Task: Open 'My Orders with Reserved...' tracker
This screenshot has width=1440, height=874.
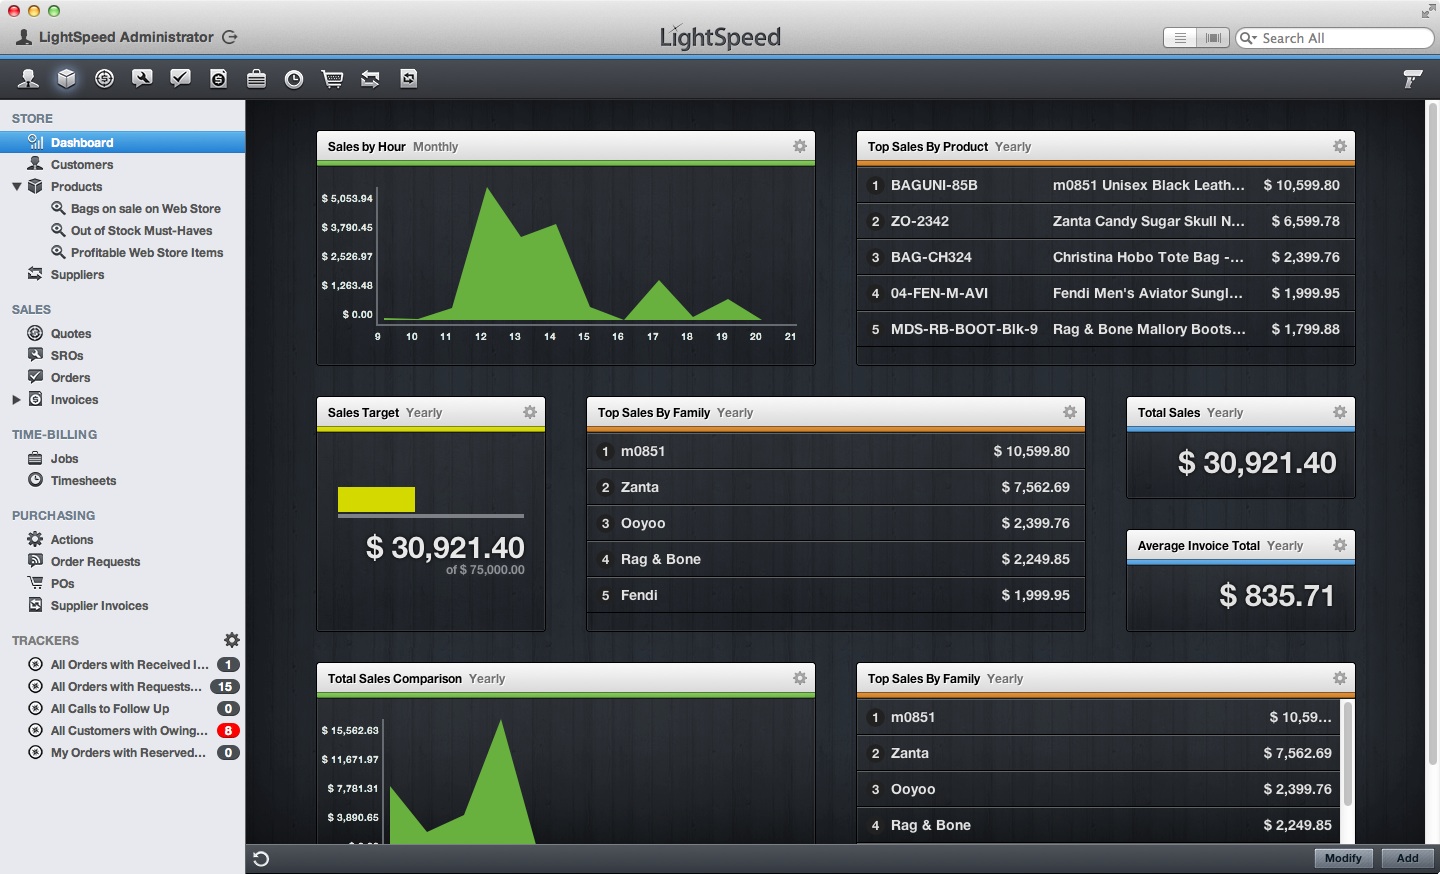Action: tap(122, 752)
